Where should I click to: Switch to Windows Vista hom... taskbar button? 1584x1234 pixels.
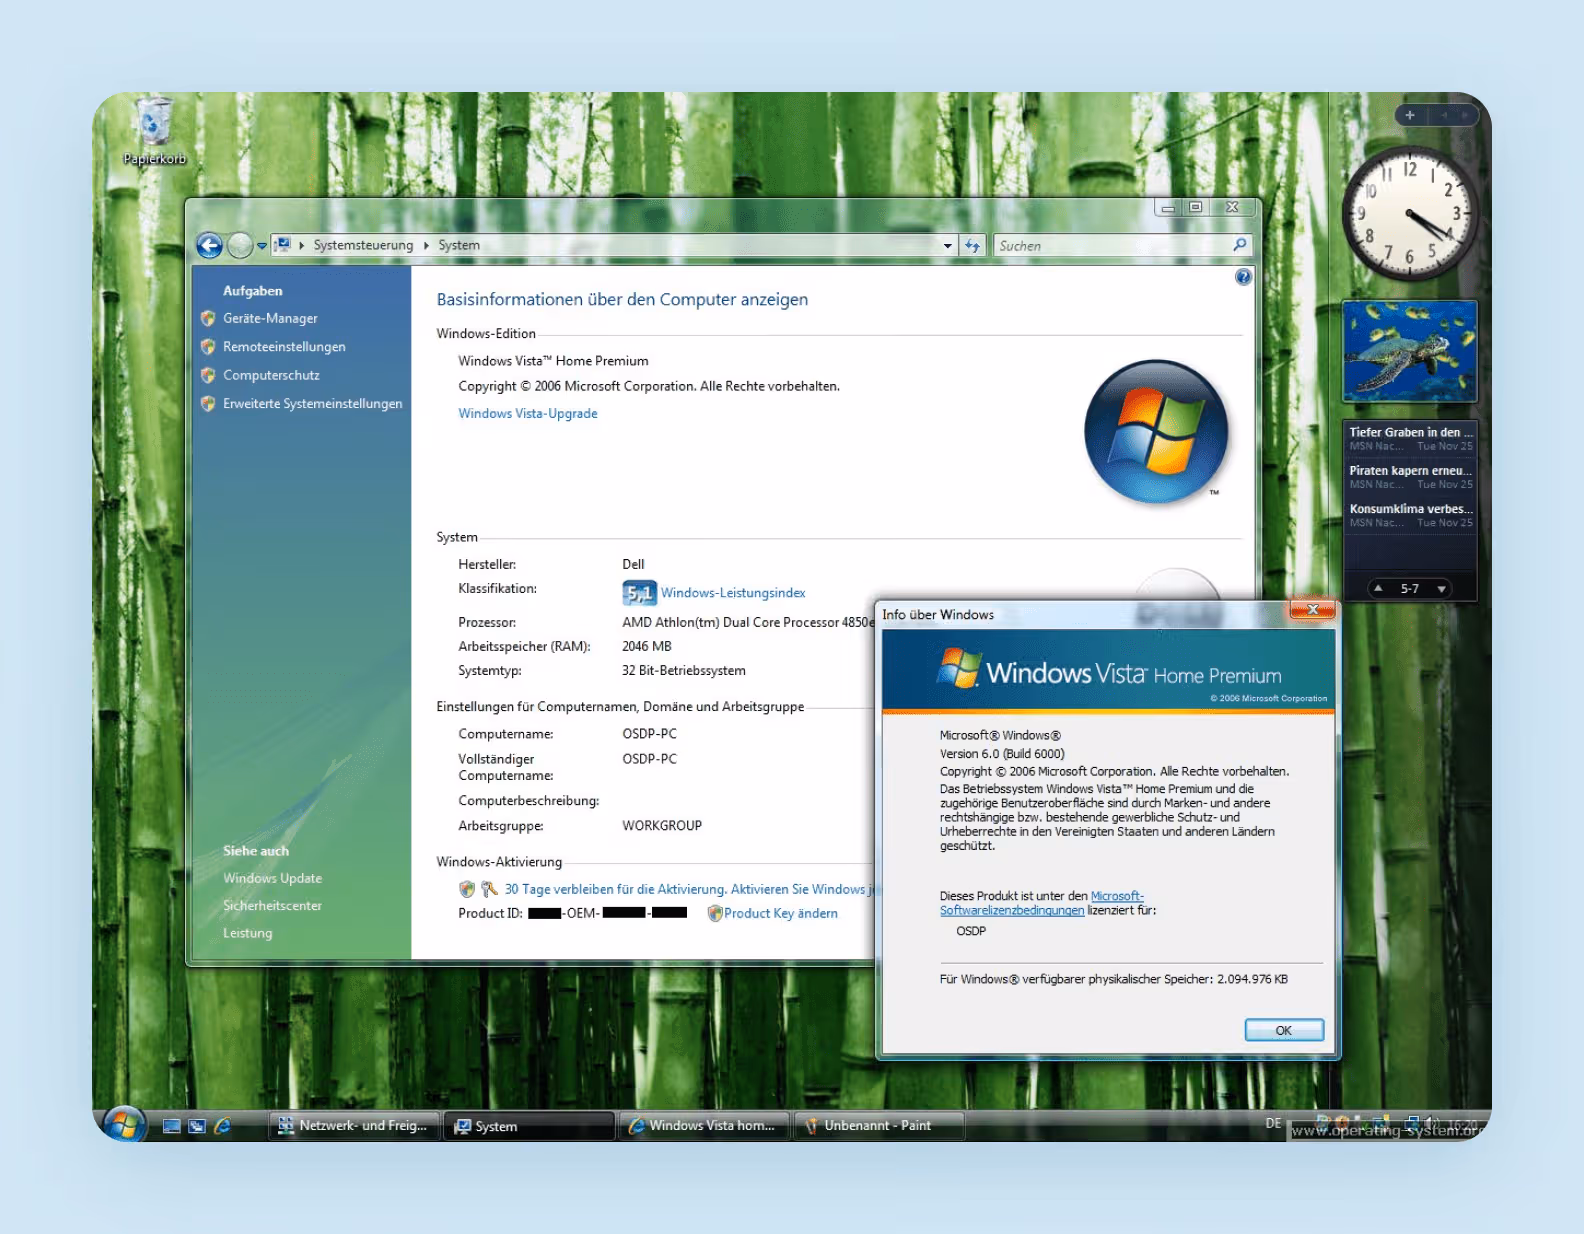(x=704, y=1126)
